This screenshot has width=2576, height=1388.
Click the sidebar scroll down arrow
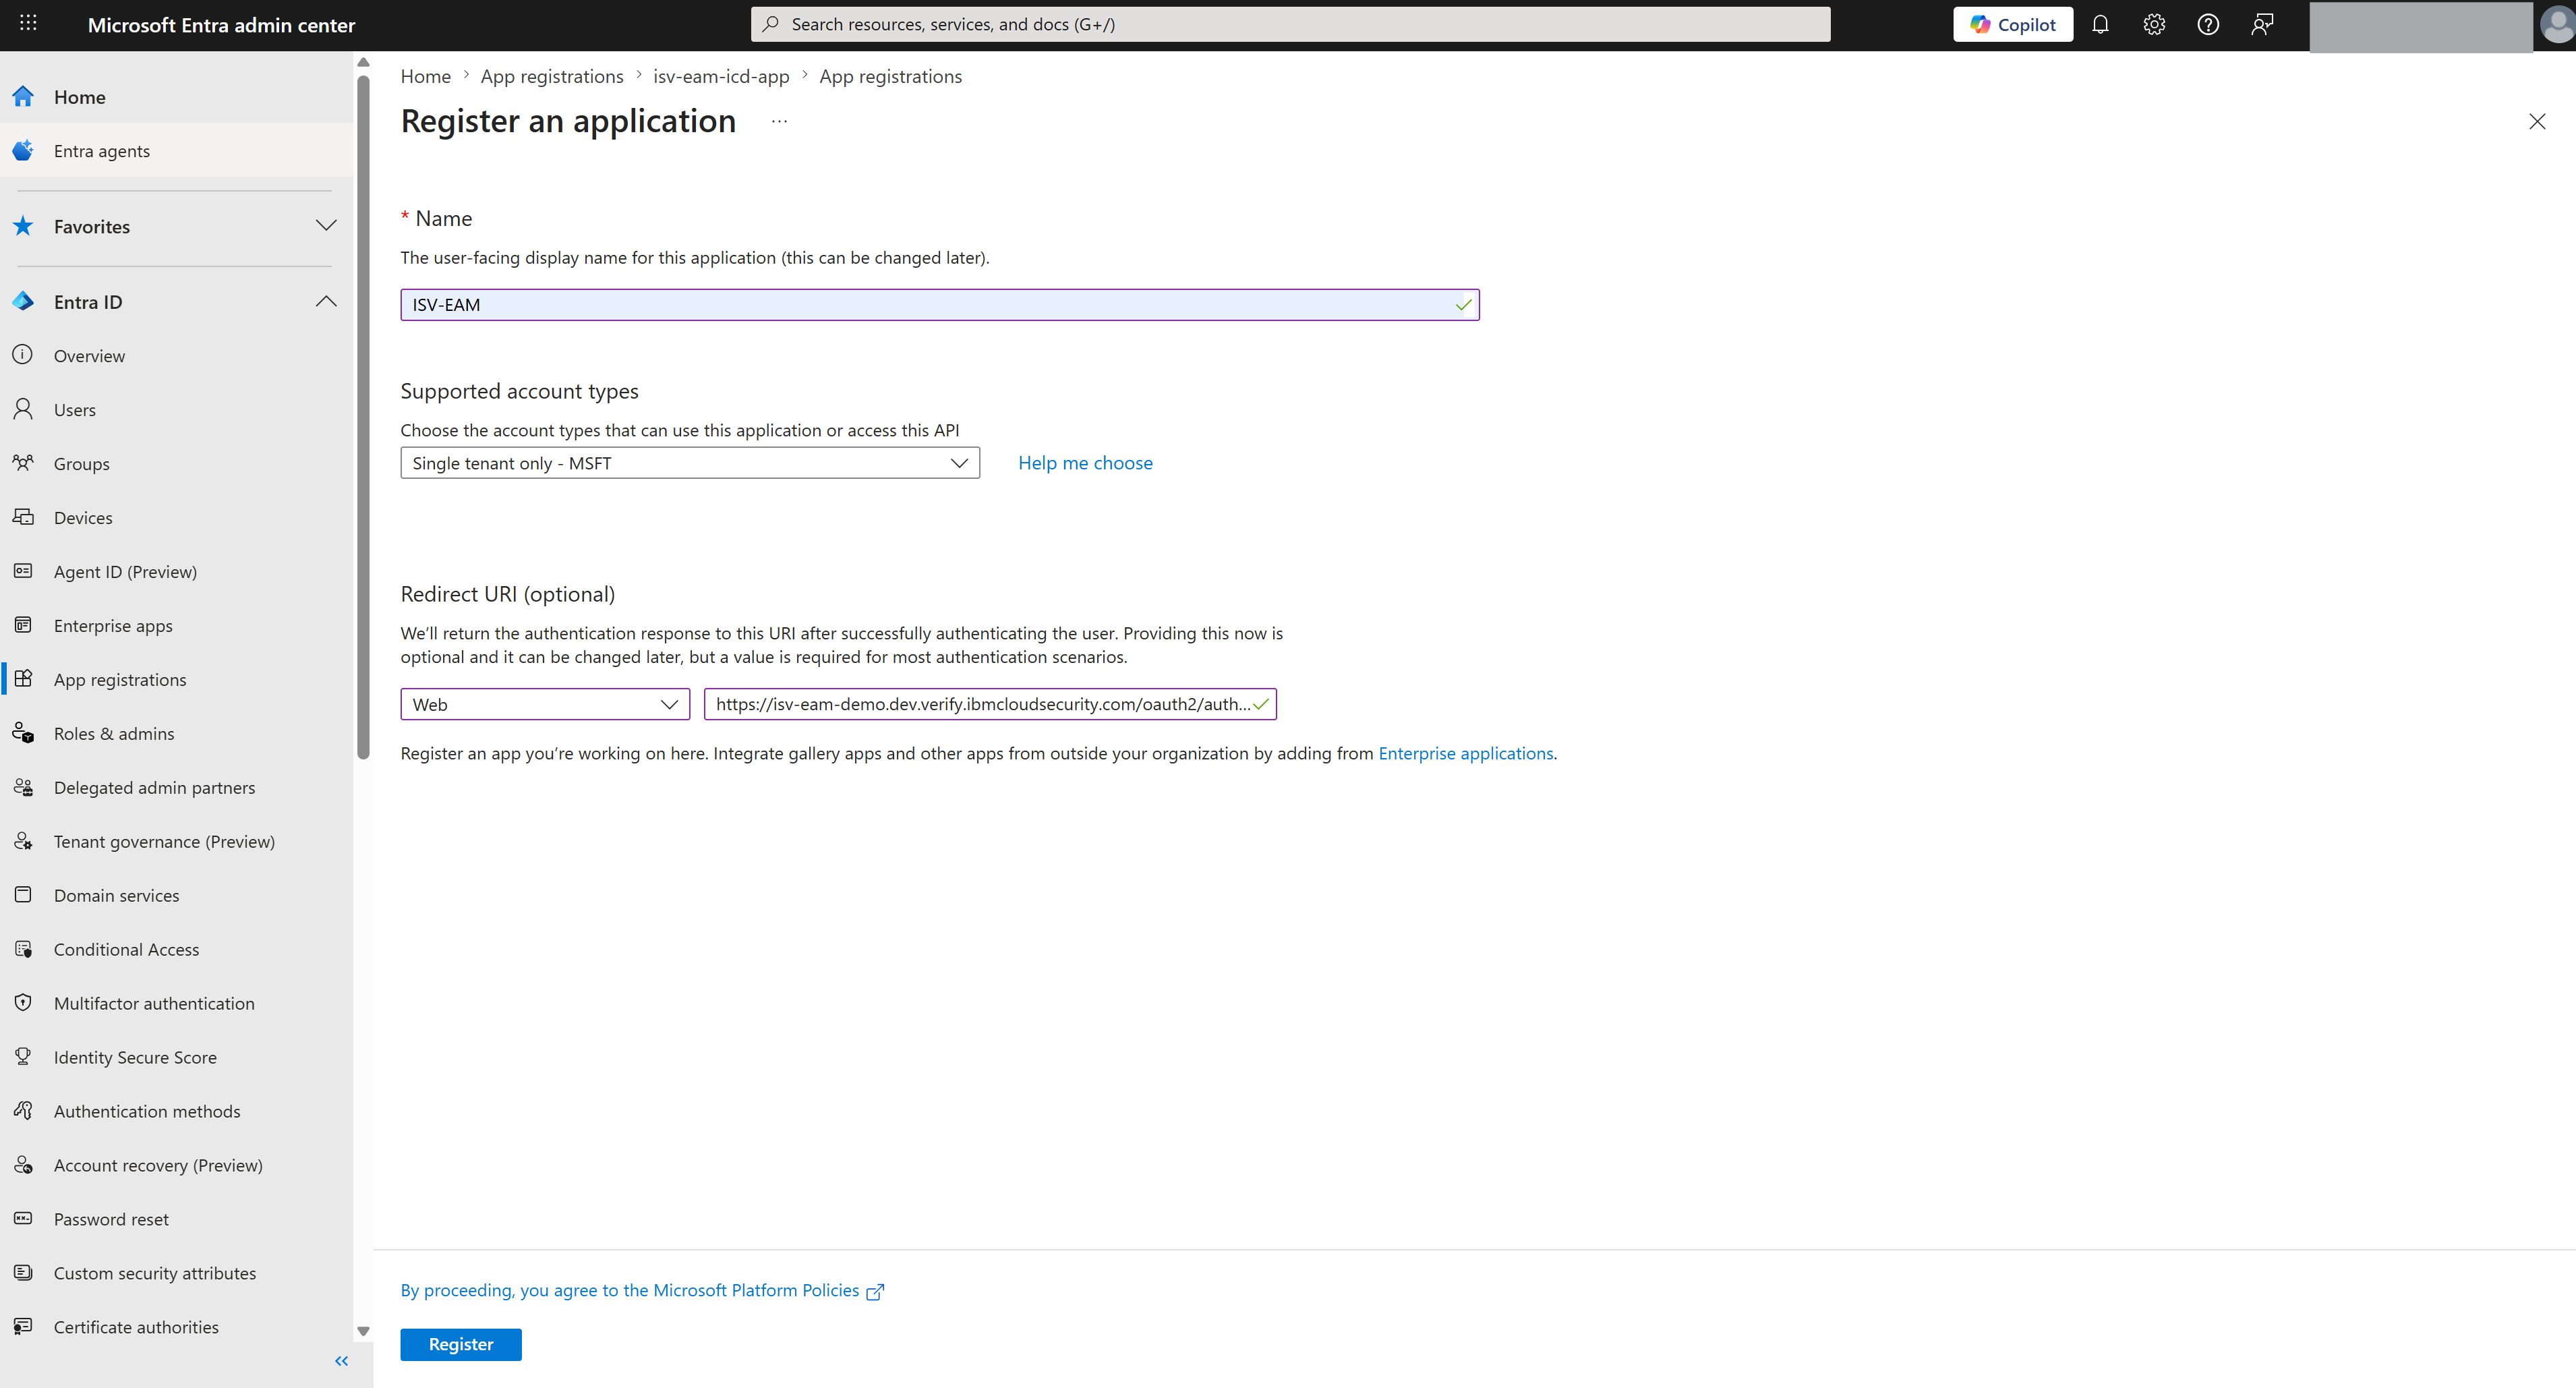(363, 1331)
